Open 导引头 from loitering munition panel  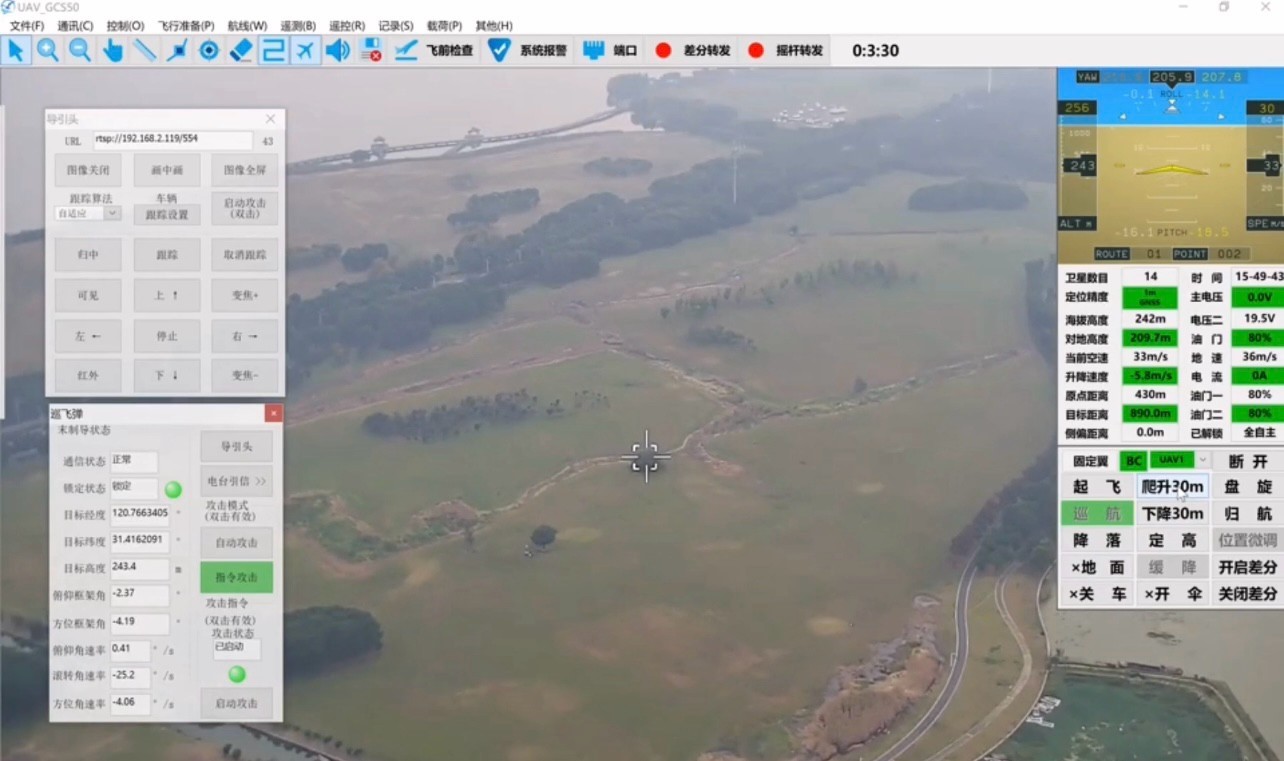[x=237, y=447]
